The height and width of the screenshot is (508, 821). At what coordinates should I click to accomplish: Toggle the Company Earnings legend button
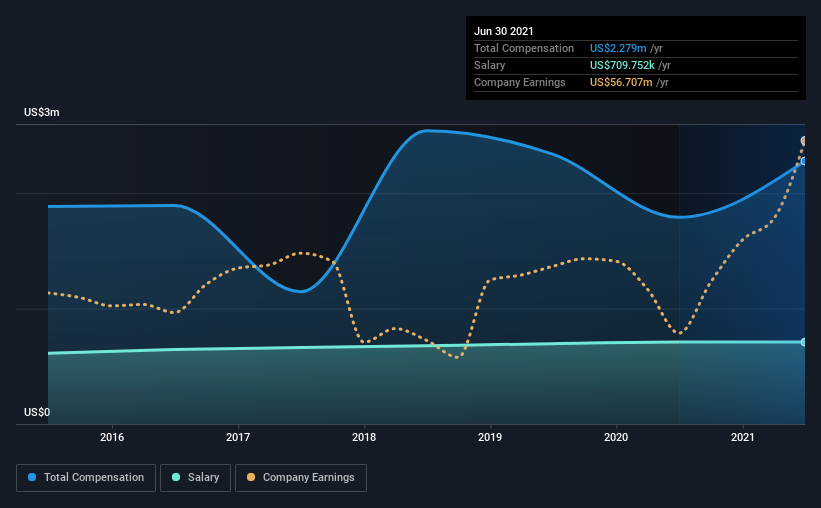click(x=301, y=478)
